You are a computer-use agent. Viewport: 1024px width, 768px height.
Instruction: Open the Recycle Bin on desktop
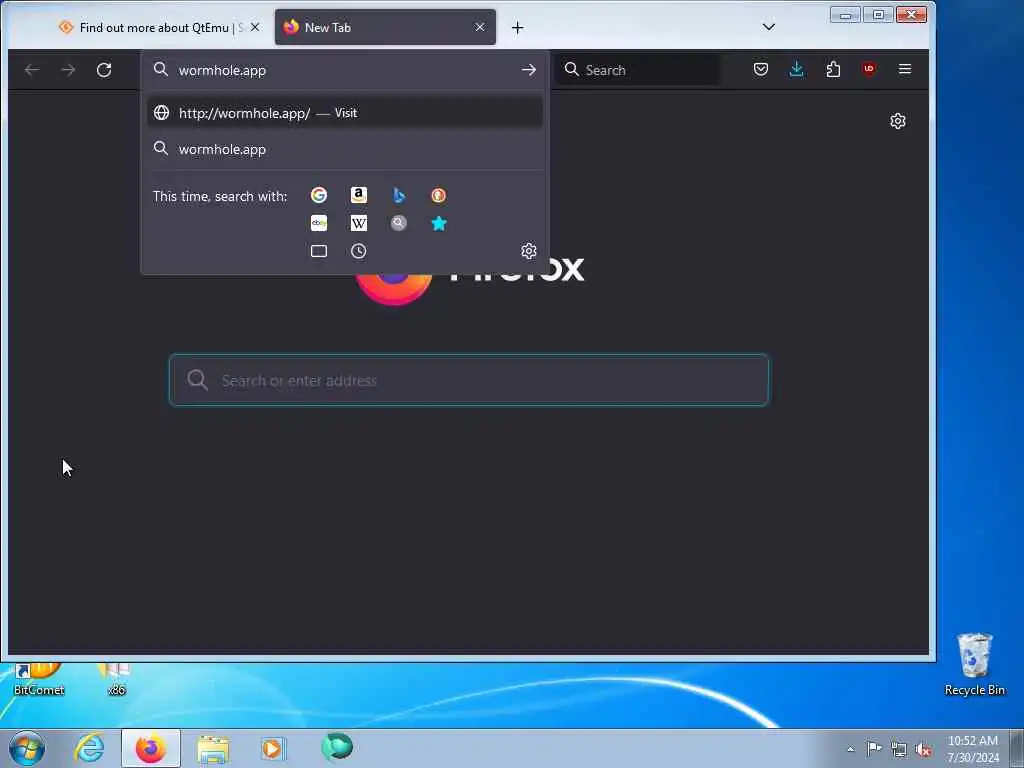point(974,664)
